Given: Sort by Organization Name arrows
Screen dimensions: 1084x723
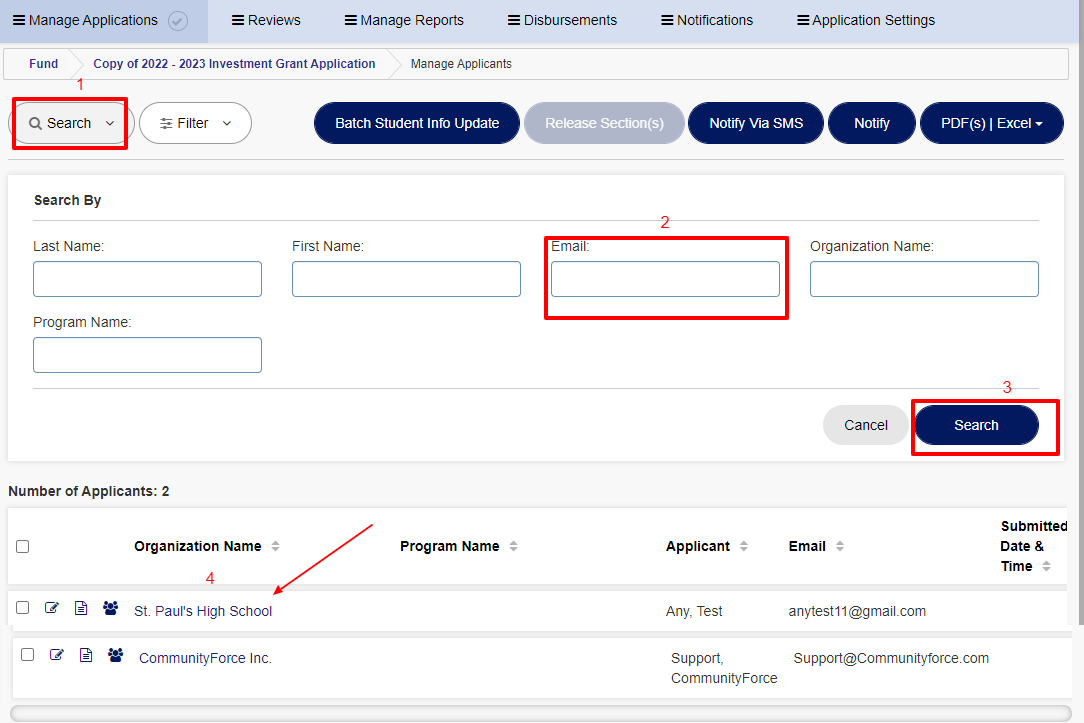Looking at the screenshot, I should click(275, 546).
